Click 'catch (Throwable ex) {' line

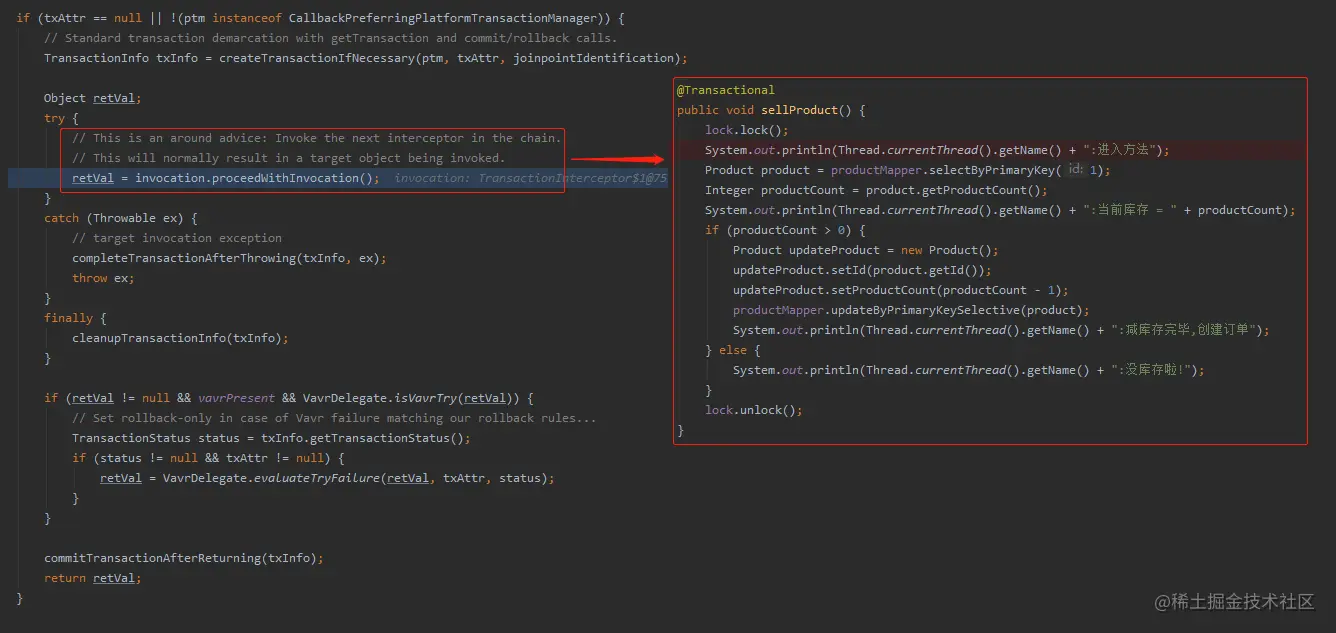[x=121, y=218]
